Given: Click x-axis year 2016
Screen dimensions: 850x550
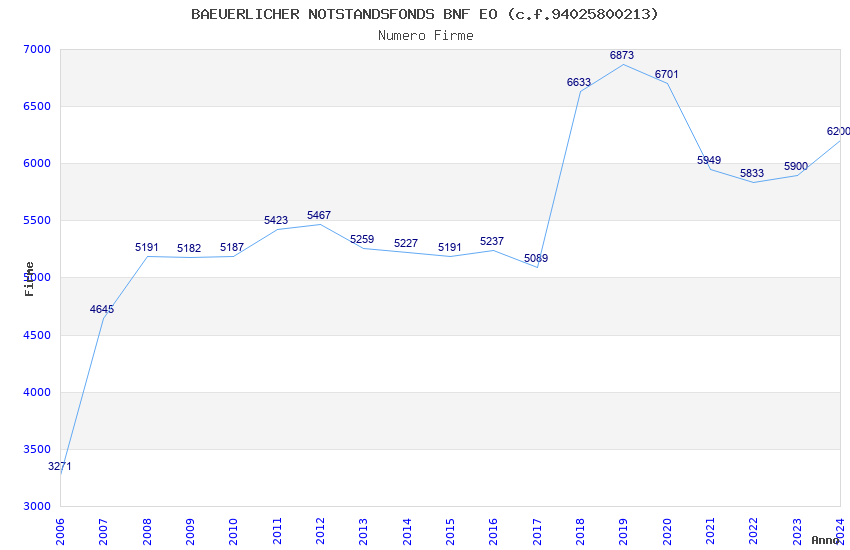Looking at the screenshot, I should click(x=494, y=532).
